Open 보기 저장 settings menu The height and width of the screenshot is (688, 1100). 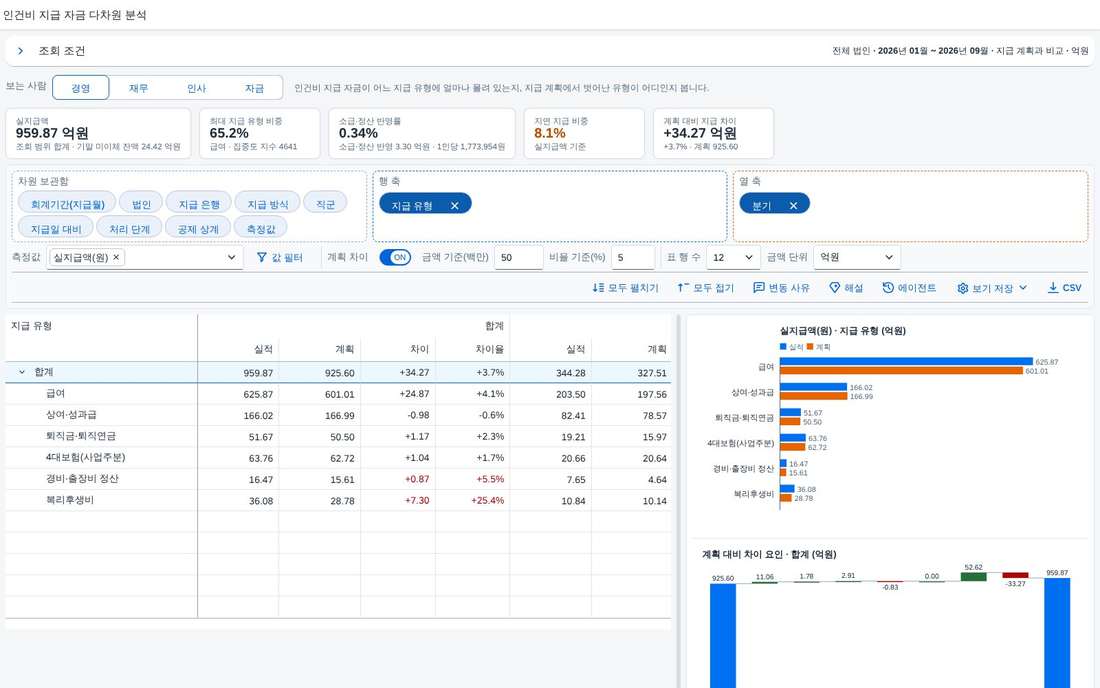992,288
